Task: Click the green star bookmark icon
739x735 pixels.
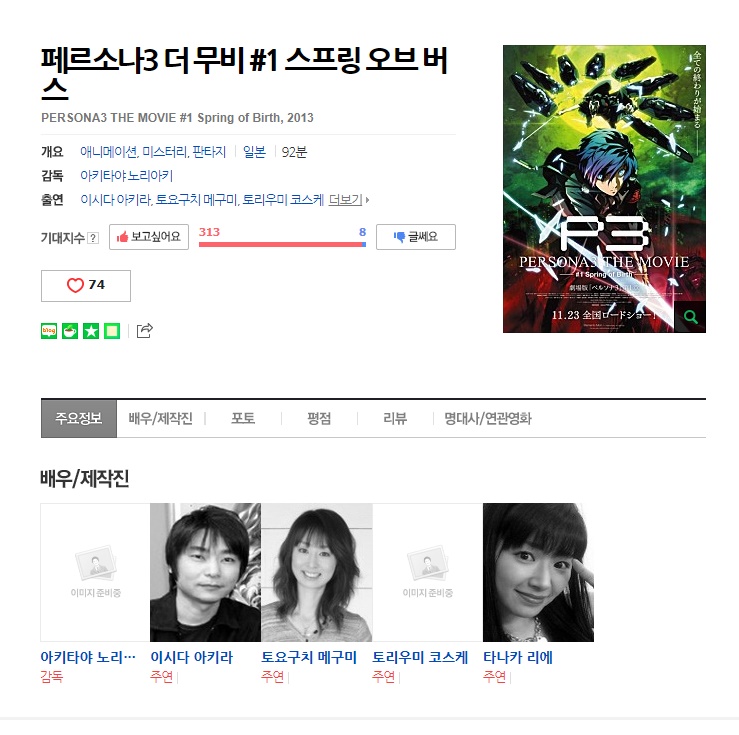Action: pos(91,331)
